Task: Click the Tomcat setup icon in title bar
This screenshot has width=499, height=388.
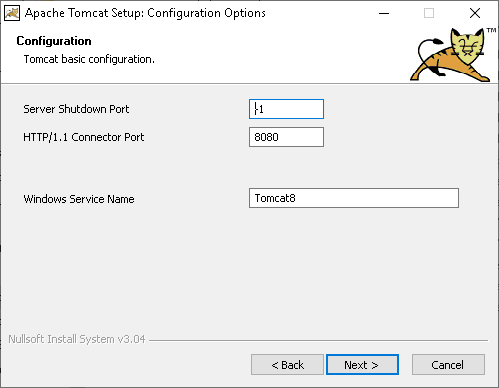Action: (x=12, y=13)
